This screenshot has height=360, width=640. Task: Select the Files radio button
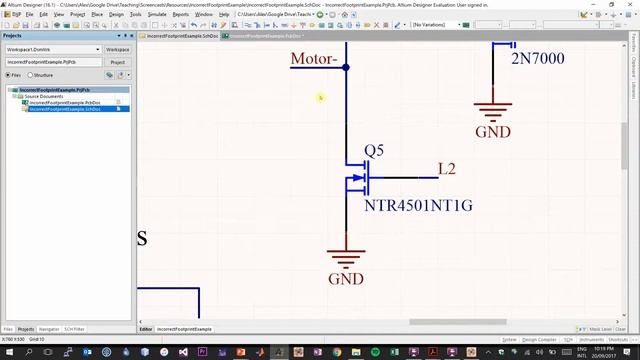8,75
